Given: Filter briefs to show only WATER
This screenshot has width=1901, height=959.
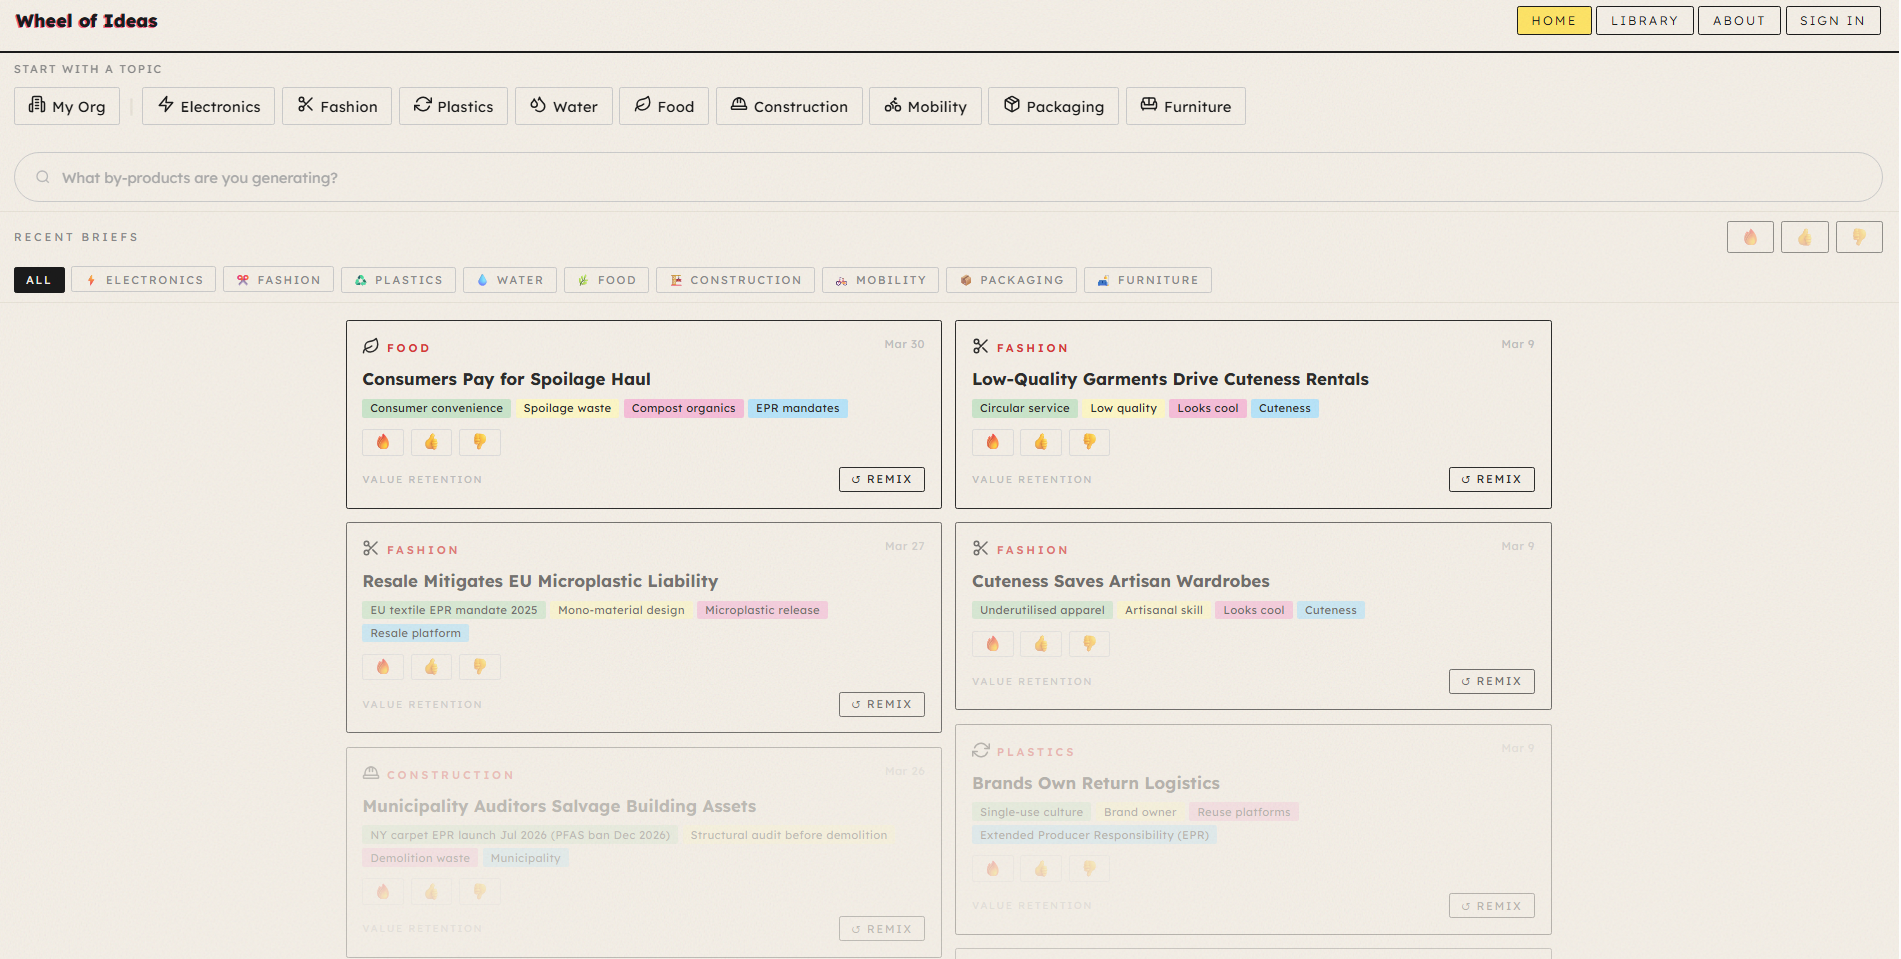Looking at the screenshot, I should pyautogui.click(x=510, y=280).
